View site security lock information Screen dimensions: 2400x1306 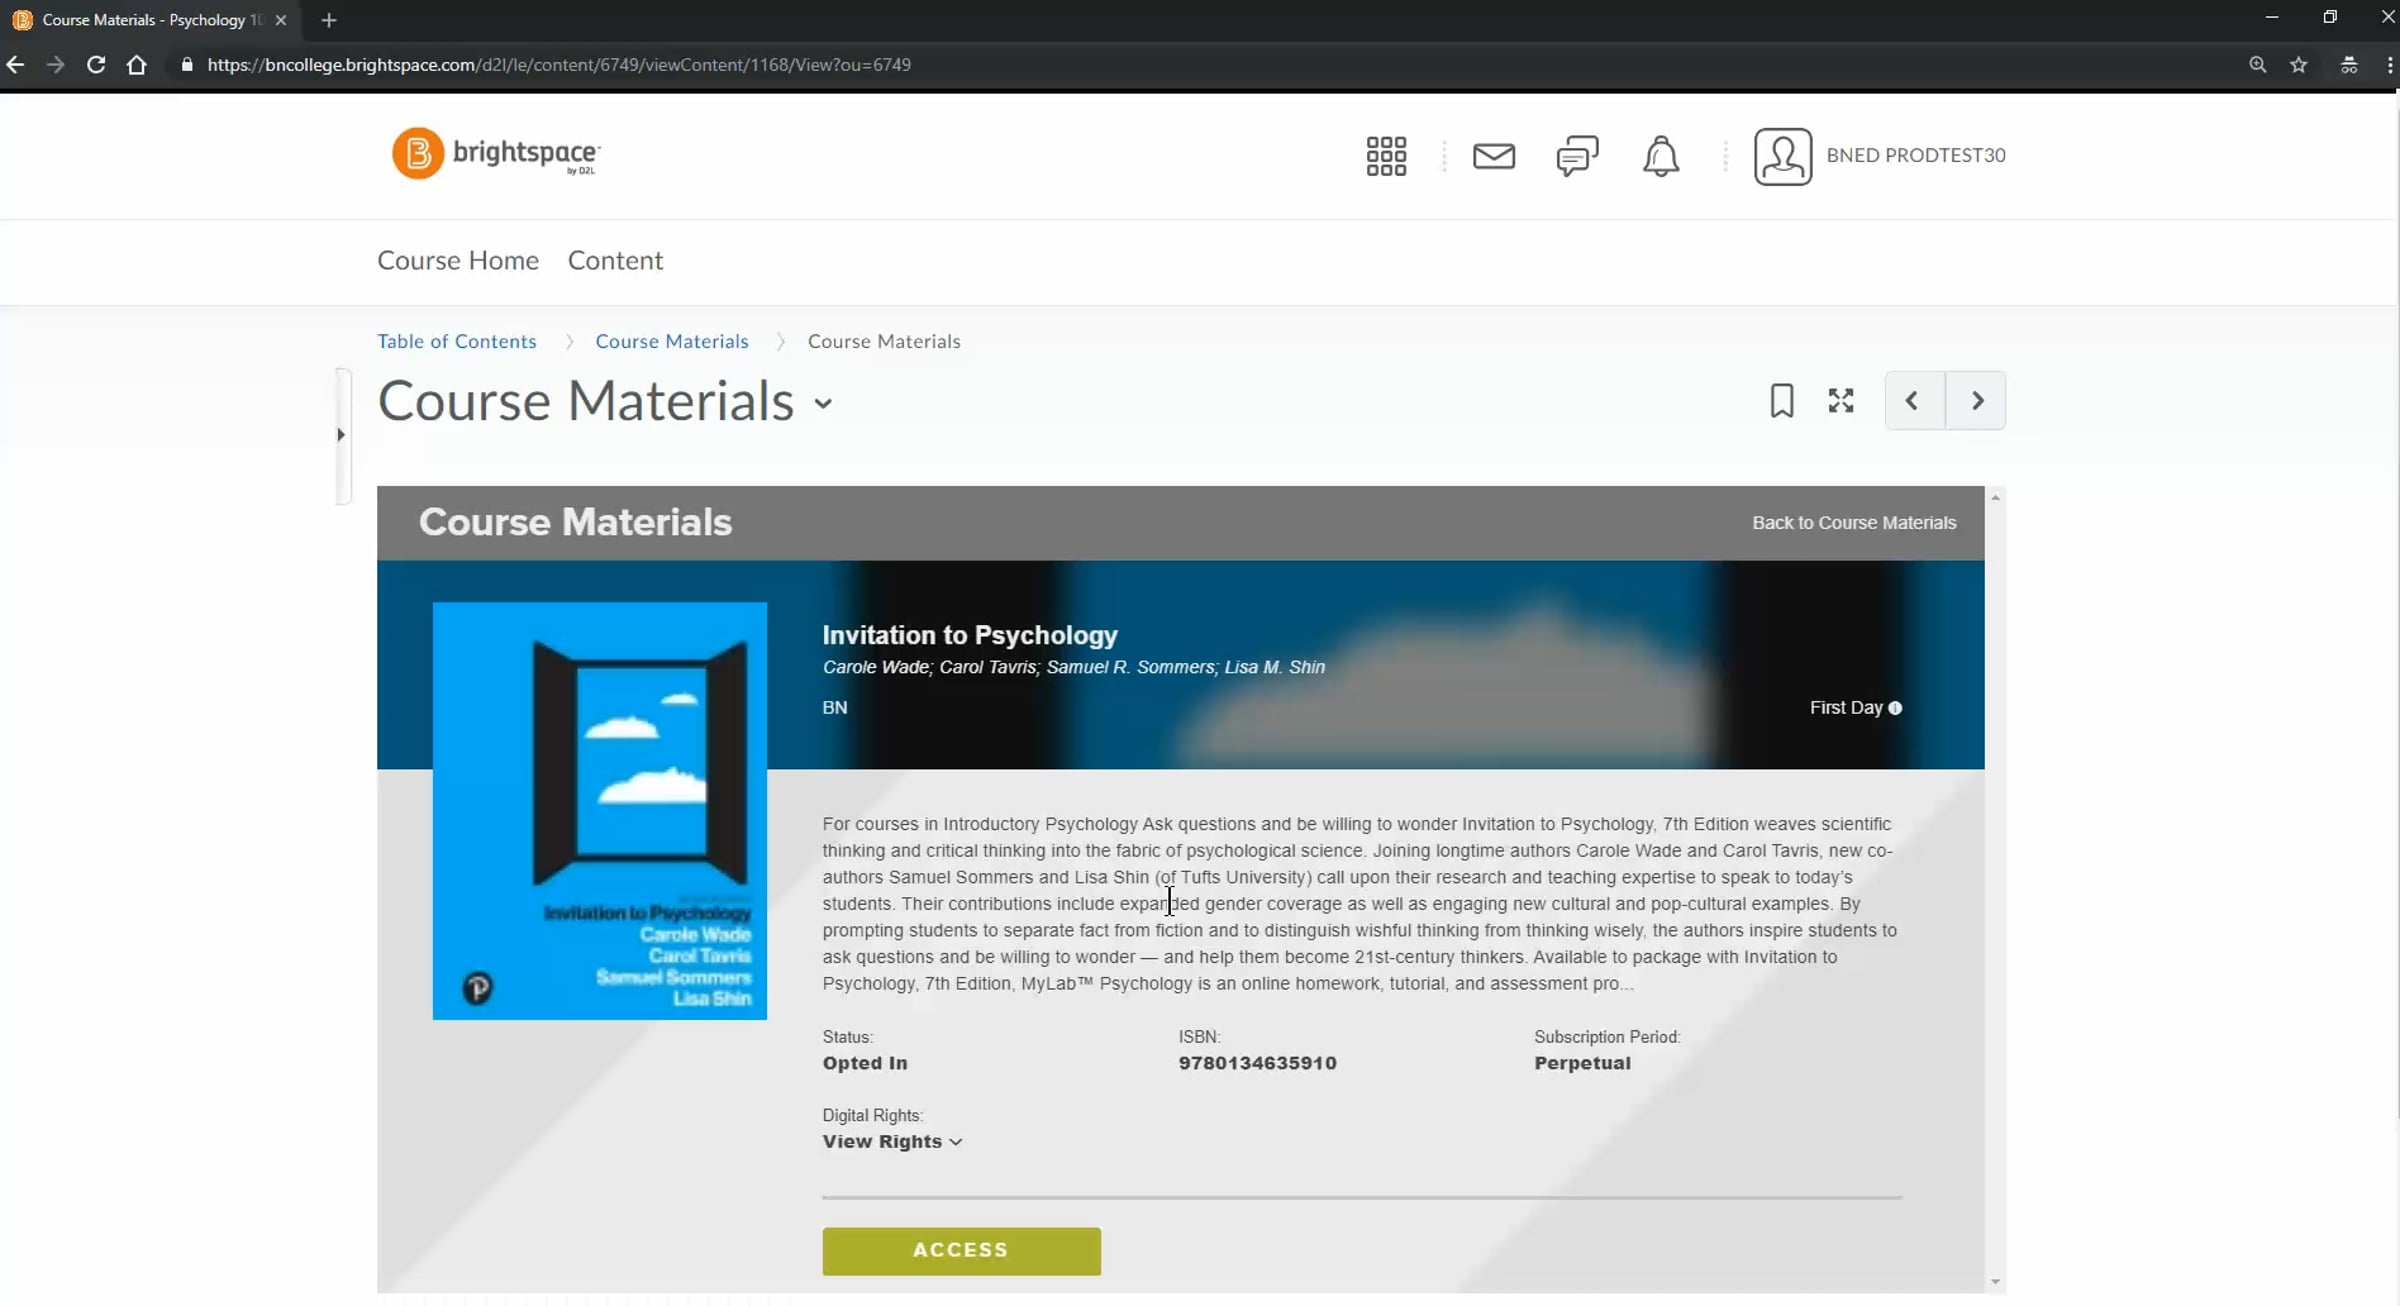pyautogui.click(x=187, y=65)
